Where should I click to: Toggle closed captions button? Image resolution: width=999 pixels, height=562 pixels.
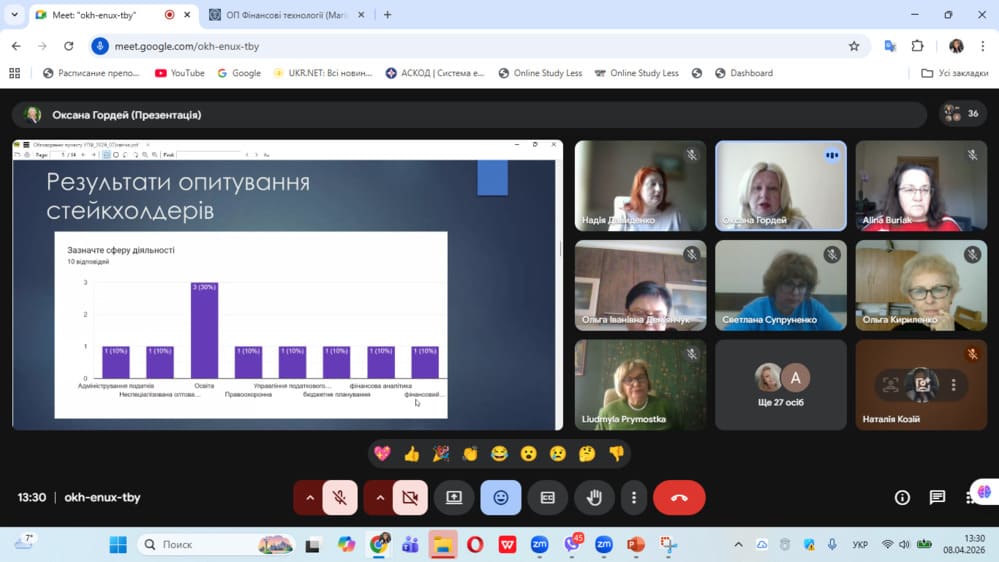(x=547, y=497)
